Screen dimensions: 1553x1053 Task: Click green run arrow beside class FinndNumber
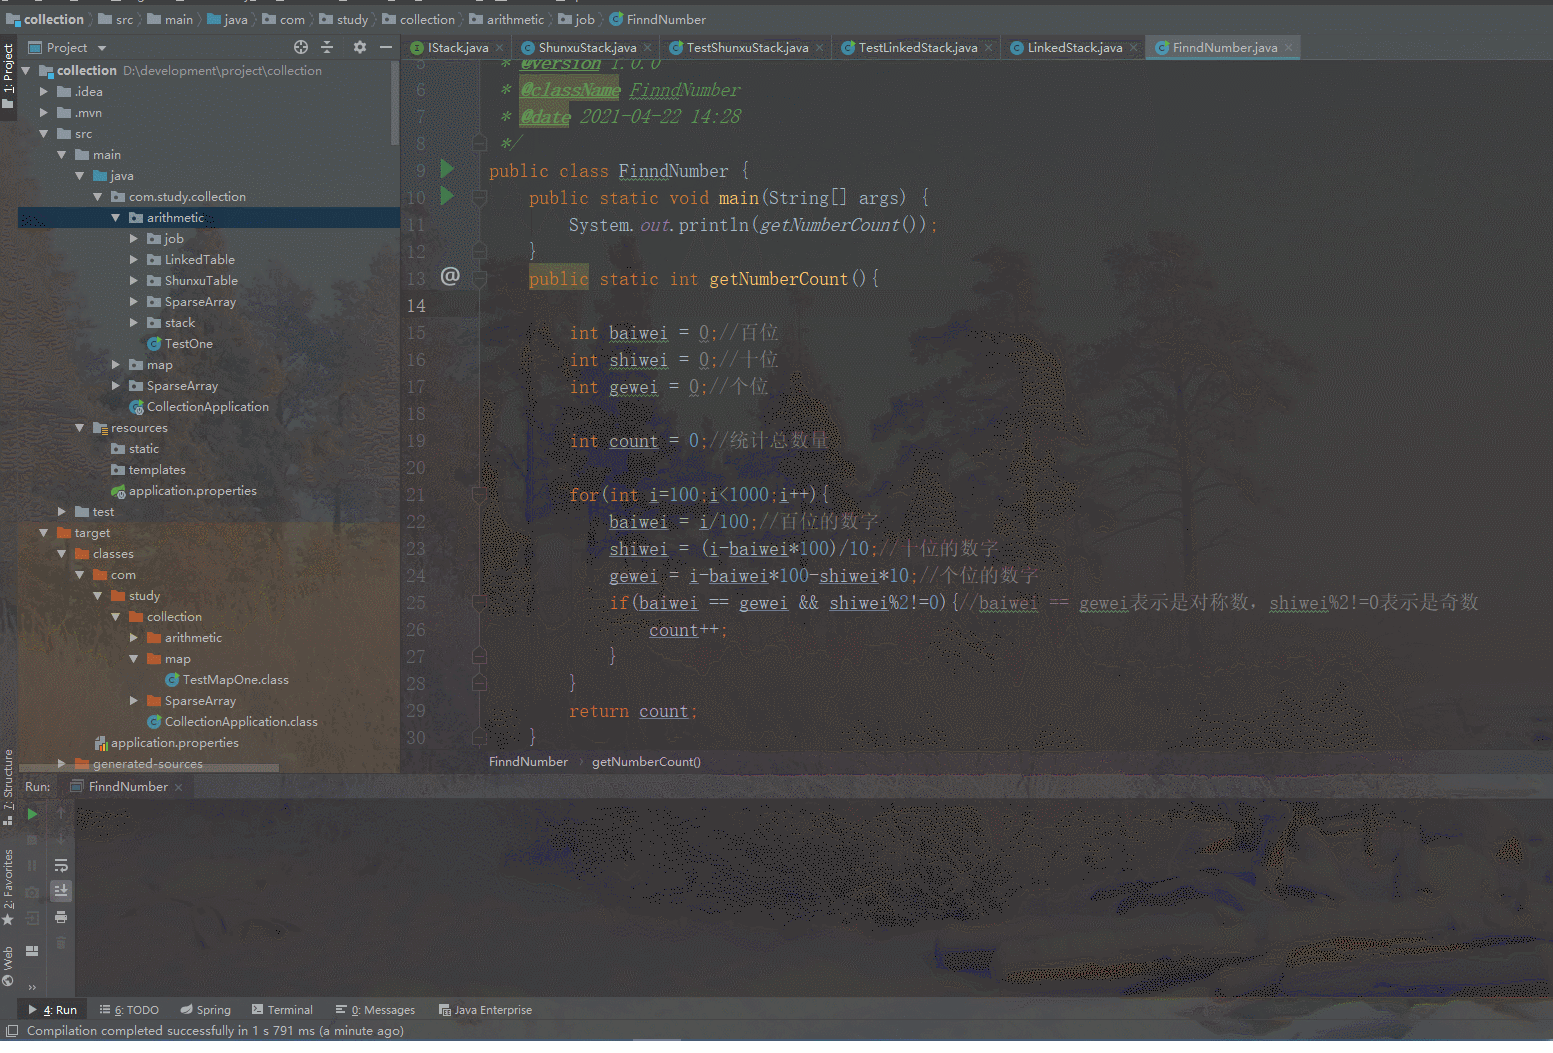pos(448,169)
